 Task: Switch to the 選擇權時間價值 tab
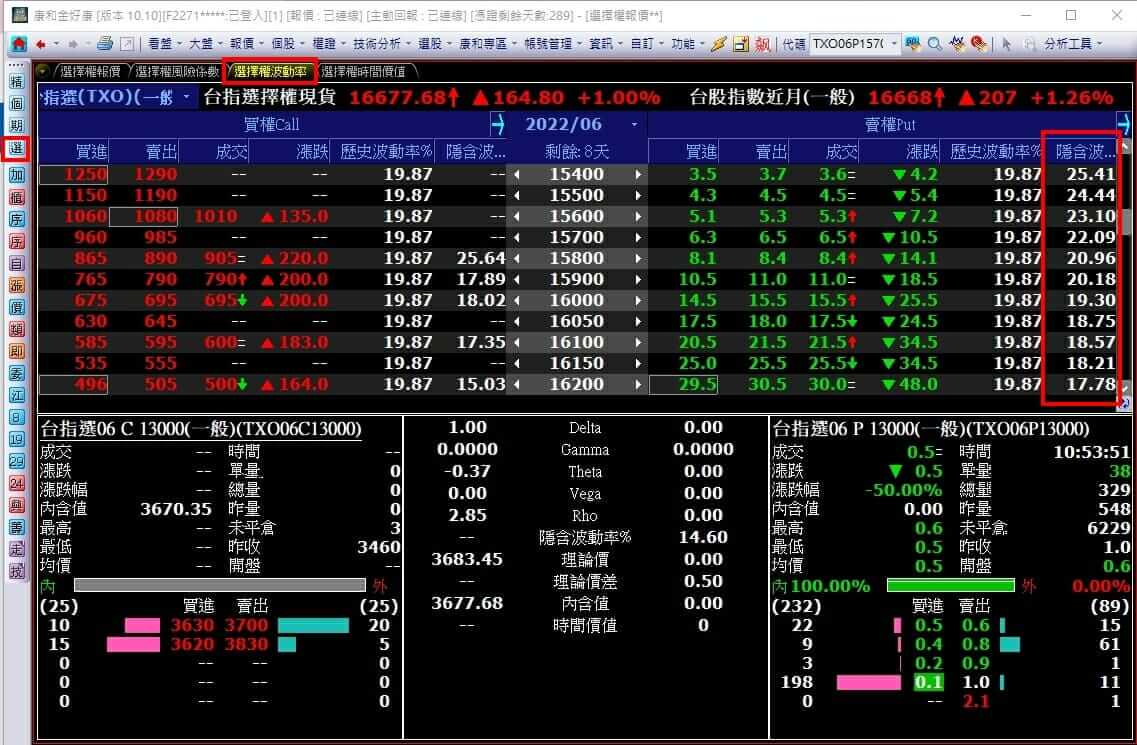click(x=362, y=71)
